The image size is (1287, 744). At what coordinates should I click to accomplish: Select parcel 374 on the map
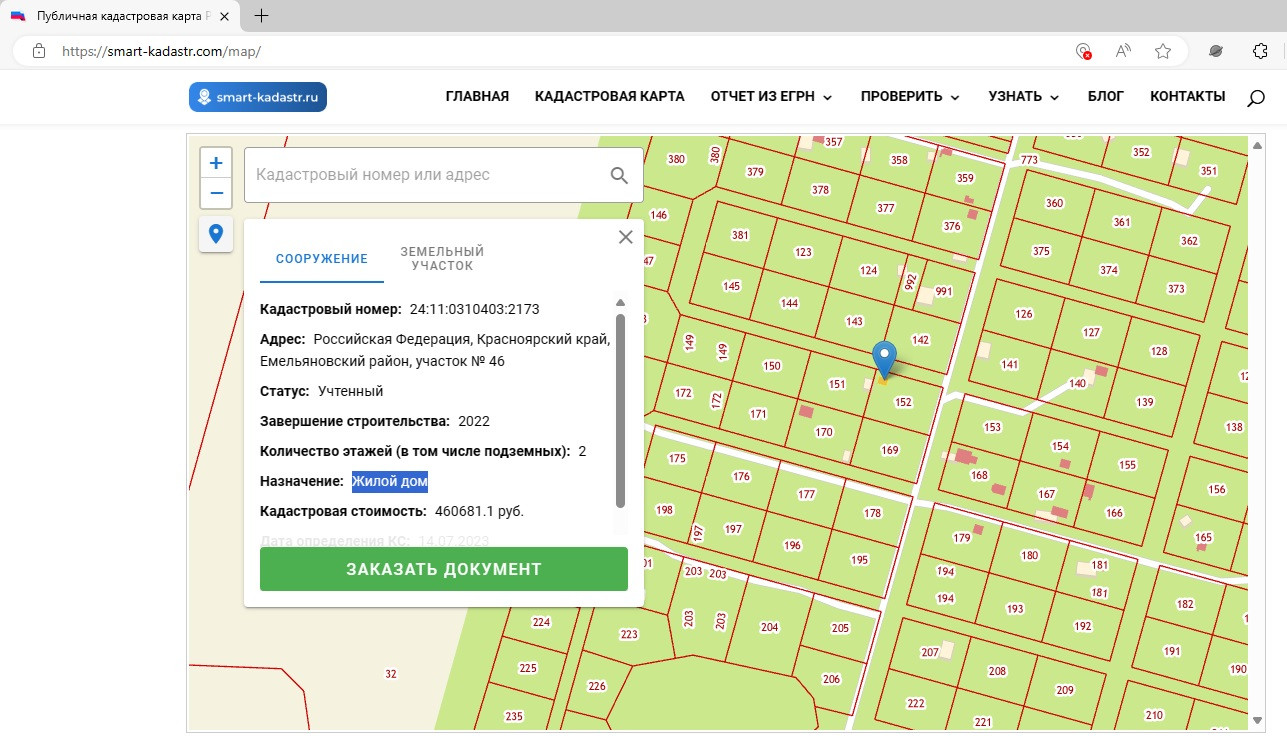(x=1108, y=271)
